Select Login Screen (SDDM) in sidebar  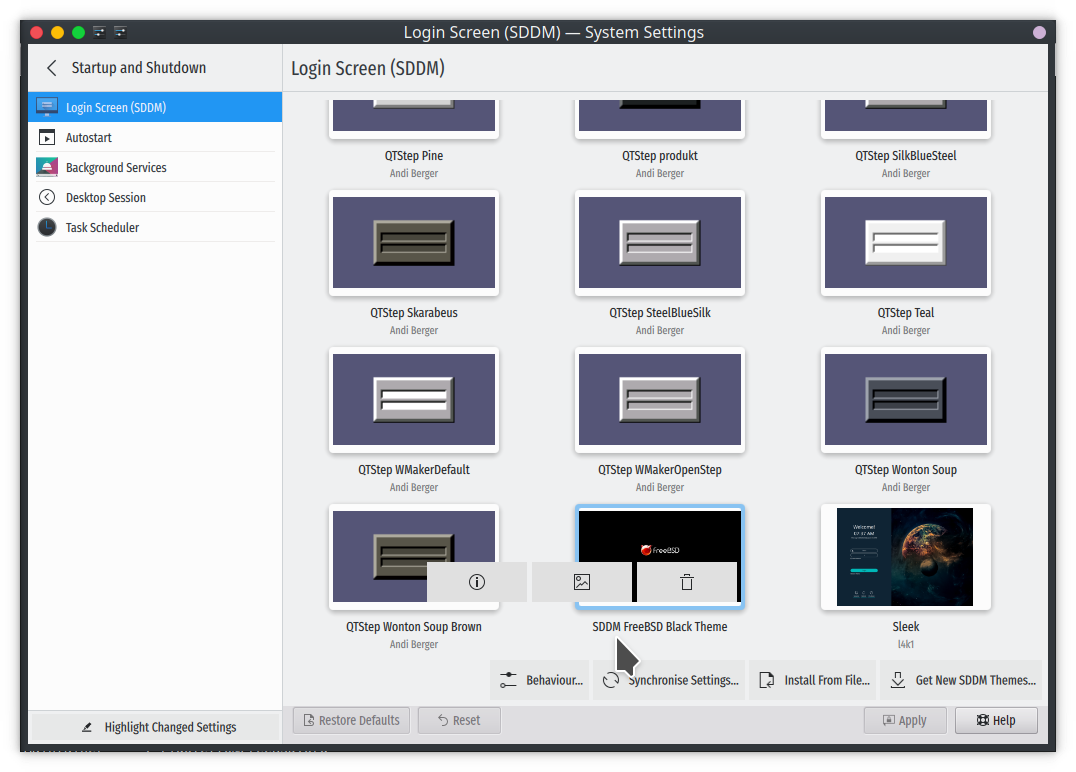pos(155,108)
